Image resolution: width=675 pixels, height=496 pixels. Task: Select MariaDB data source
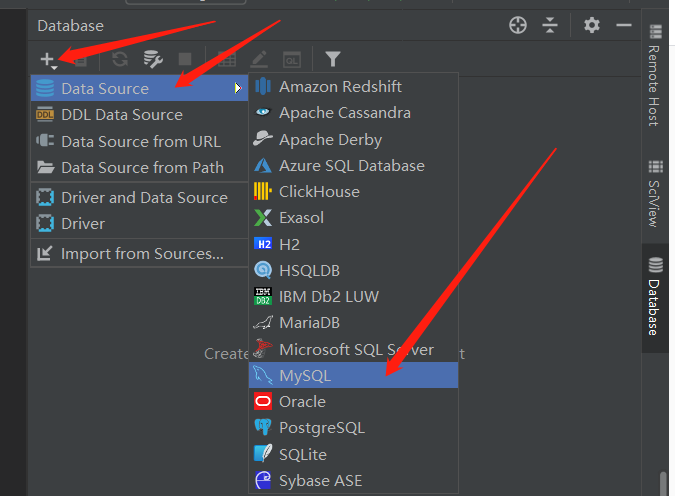tap(353, 323)
